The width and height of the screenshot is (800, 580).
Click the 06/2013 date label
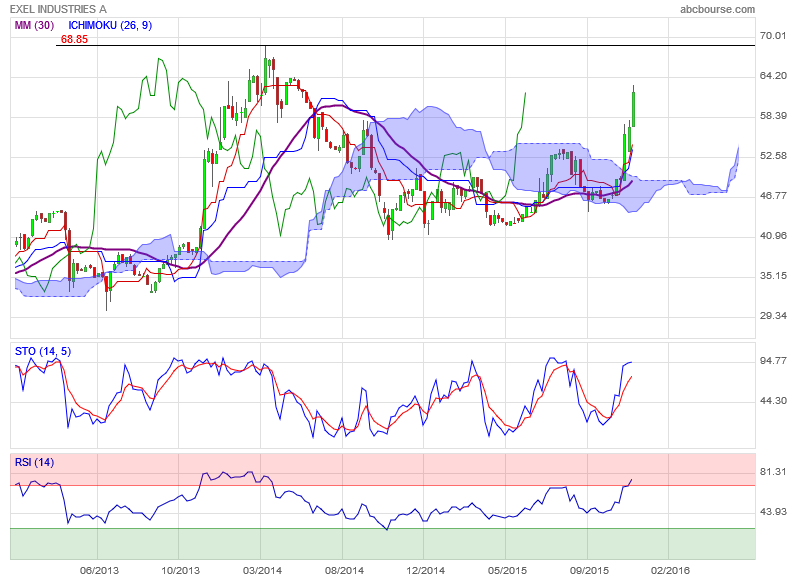point(99,570)
